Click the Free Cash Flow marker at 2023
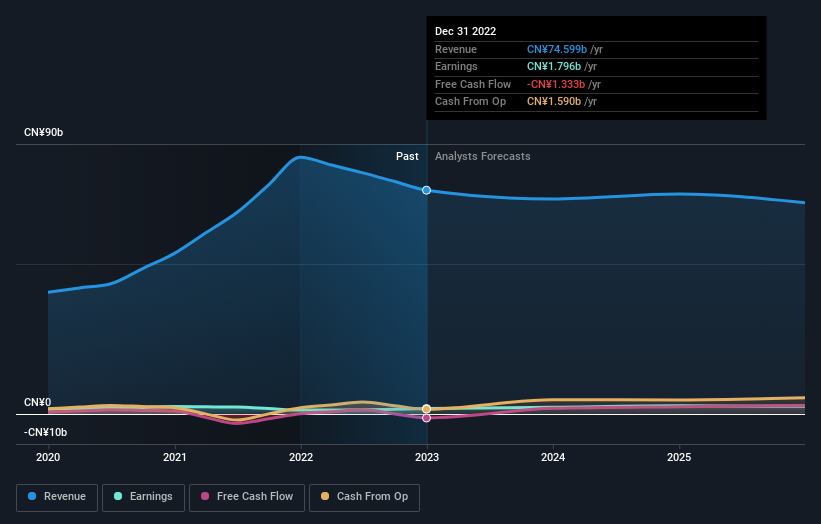Image resolution: width=821 pixels, height=524 pixels. [427, 418]
